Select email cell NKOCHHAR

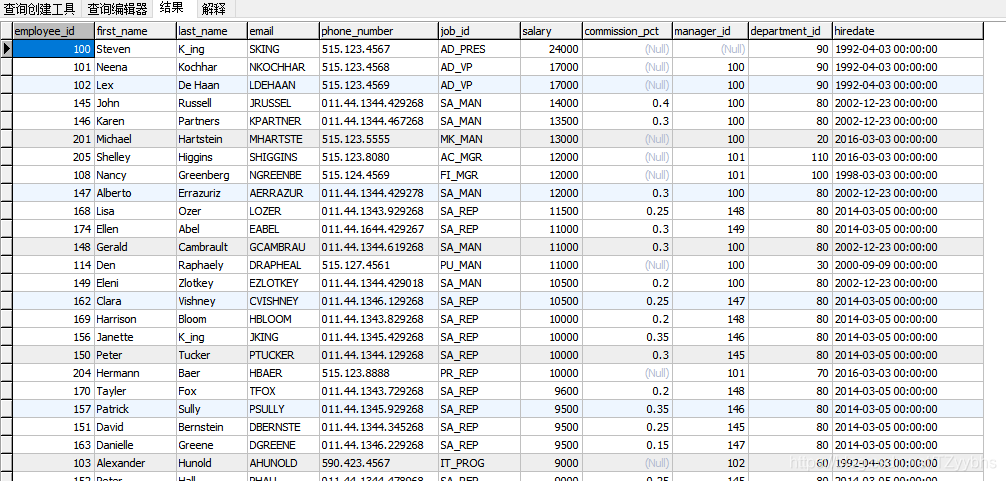[x=283, y=67]
